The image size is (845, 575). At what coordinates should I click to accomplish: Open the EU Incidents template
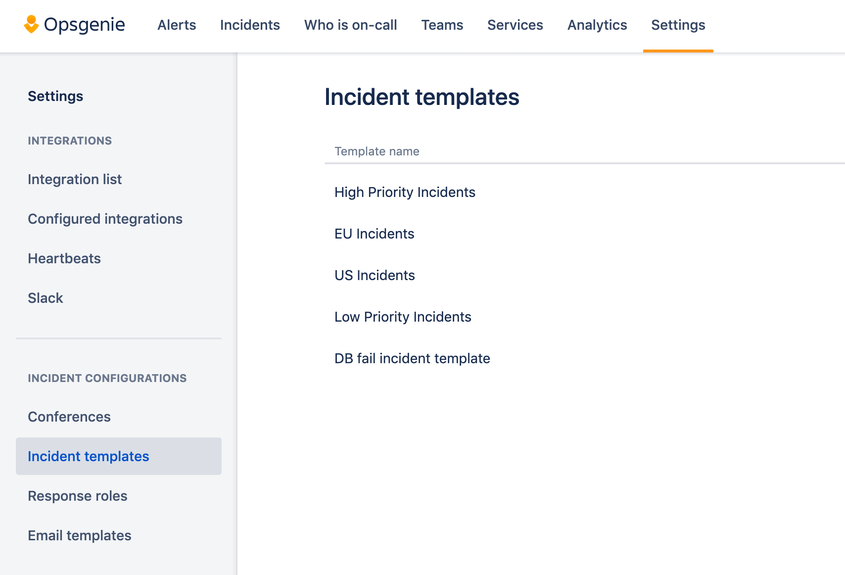click(374, 234)
